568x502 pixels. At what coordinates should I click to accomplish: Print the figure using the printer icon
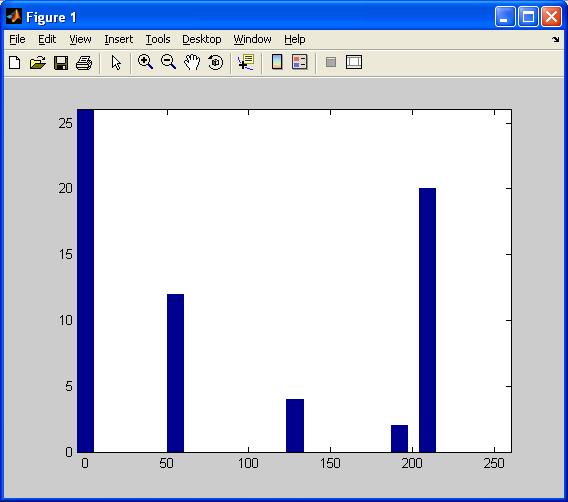tap(84, 63)
